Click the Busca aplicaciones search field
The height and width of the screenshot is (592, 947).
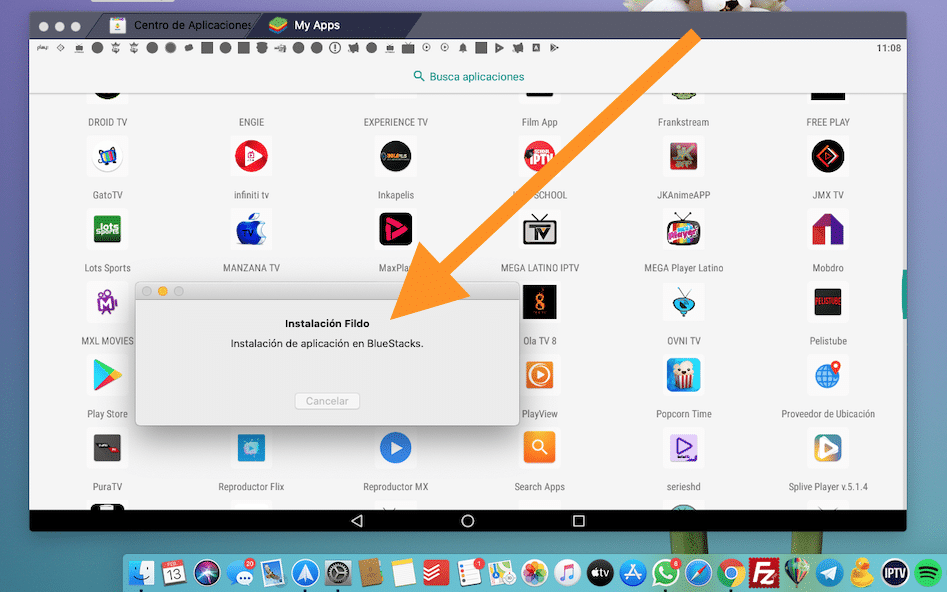tap(467, 76)
